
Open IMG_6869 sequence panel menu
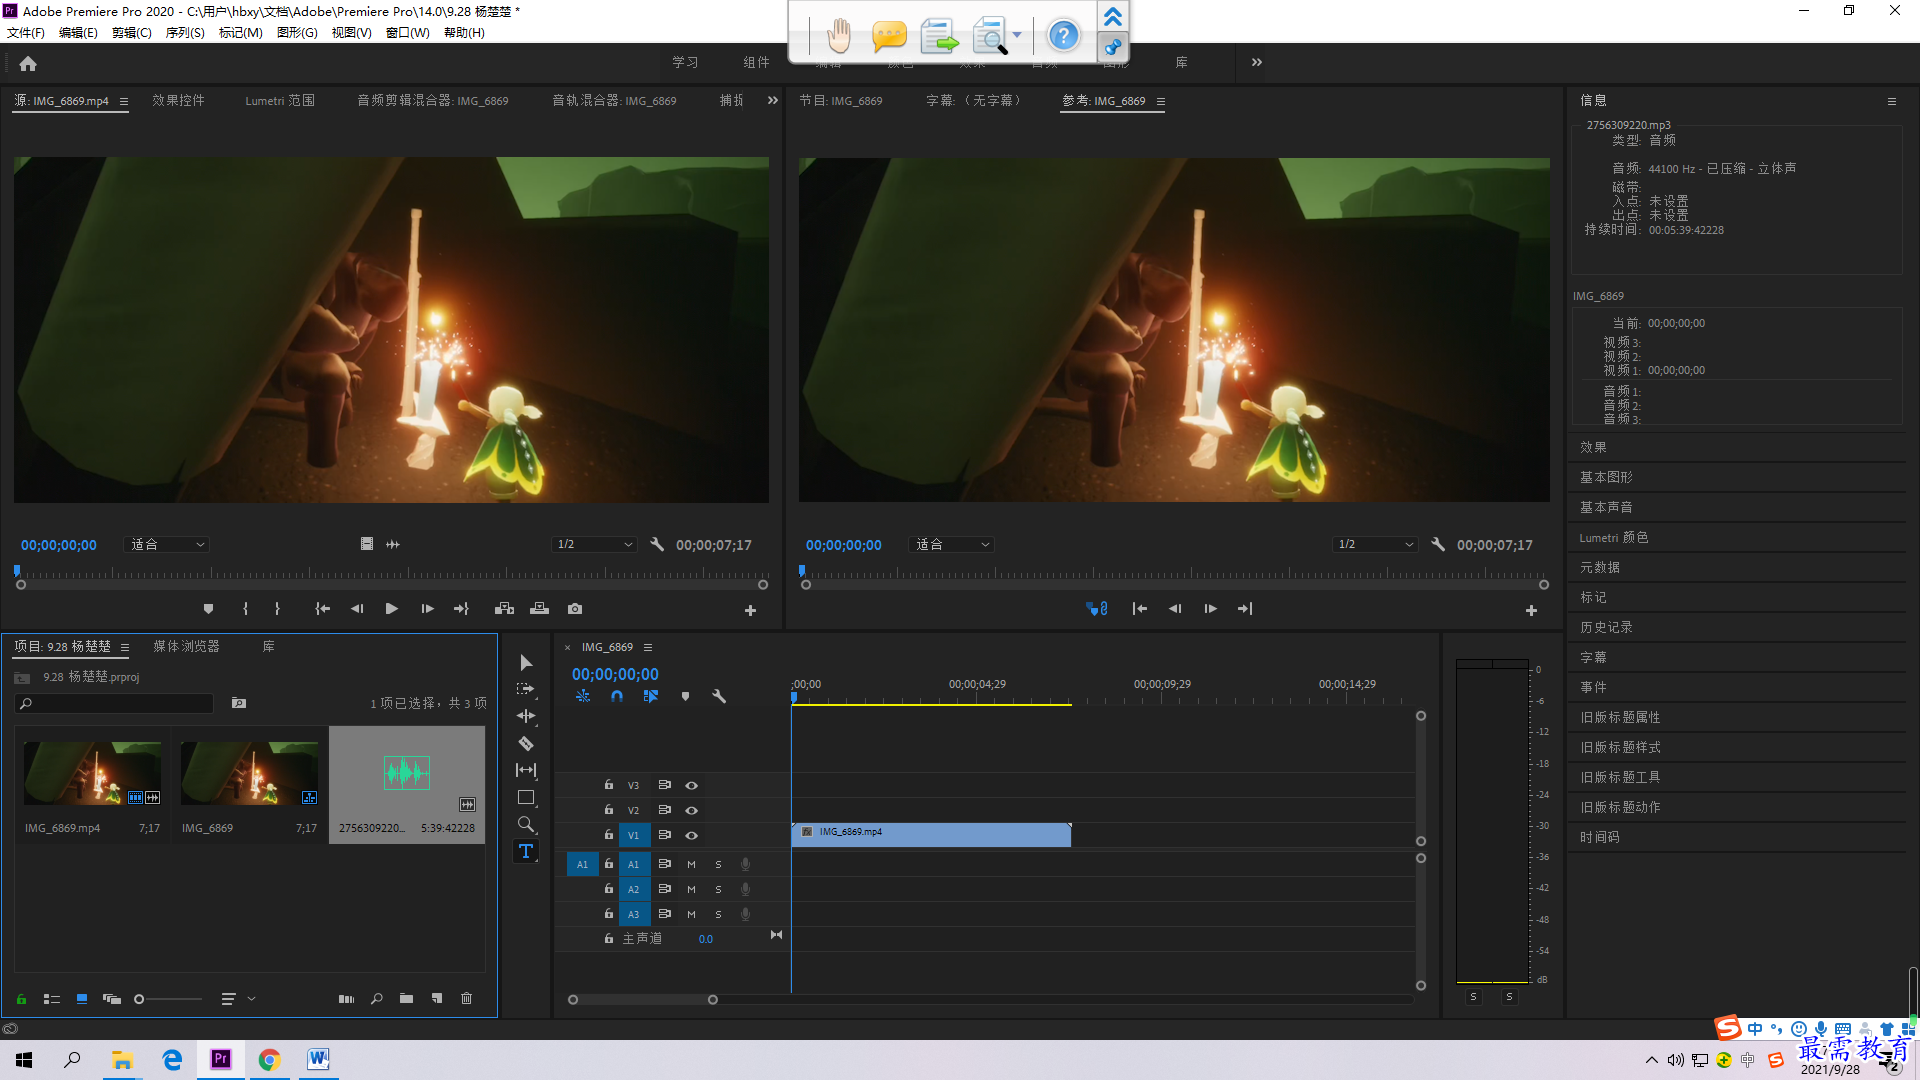648,648
